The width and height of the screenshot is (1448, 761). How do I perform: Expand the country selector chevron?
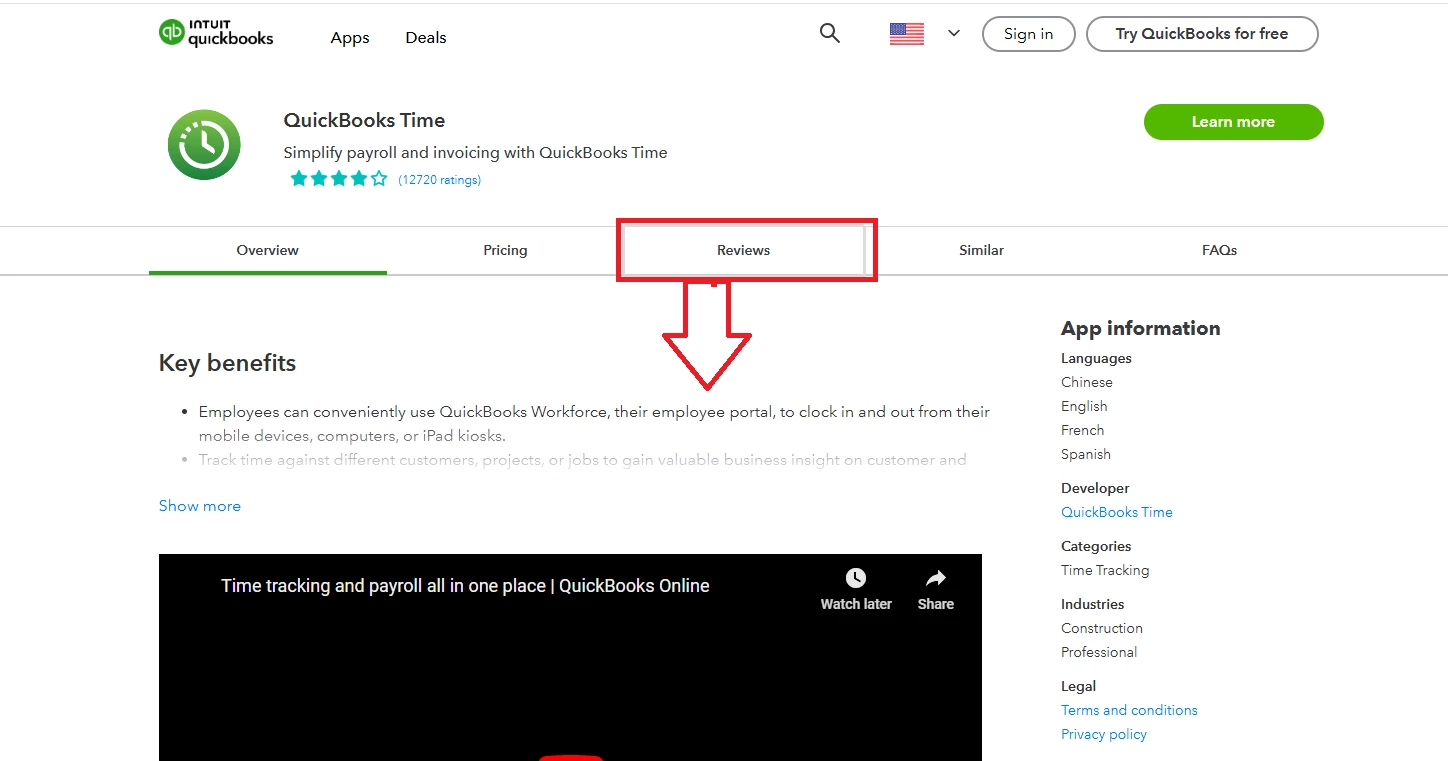coord(954,34)
